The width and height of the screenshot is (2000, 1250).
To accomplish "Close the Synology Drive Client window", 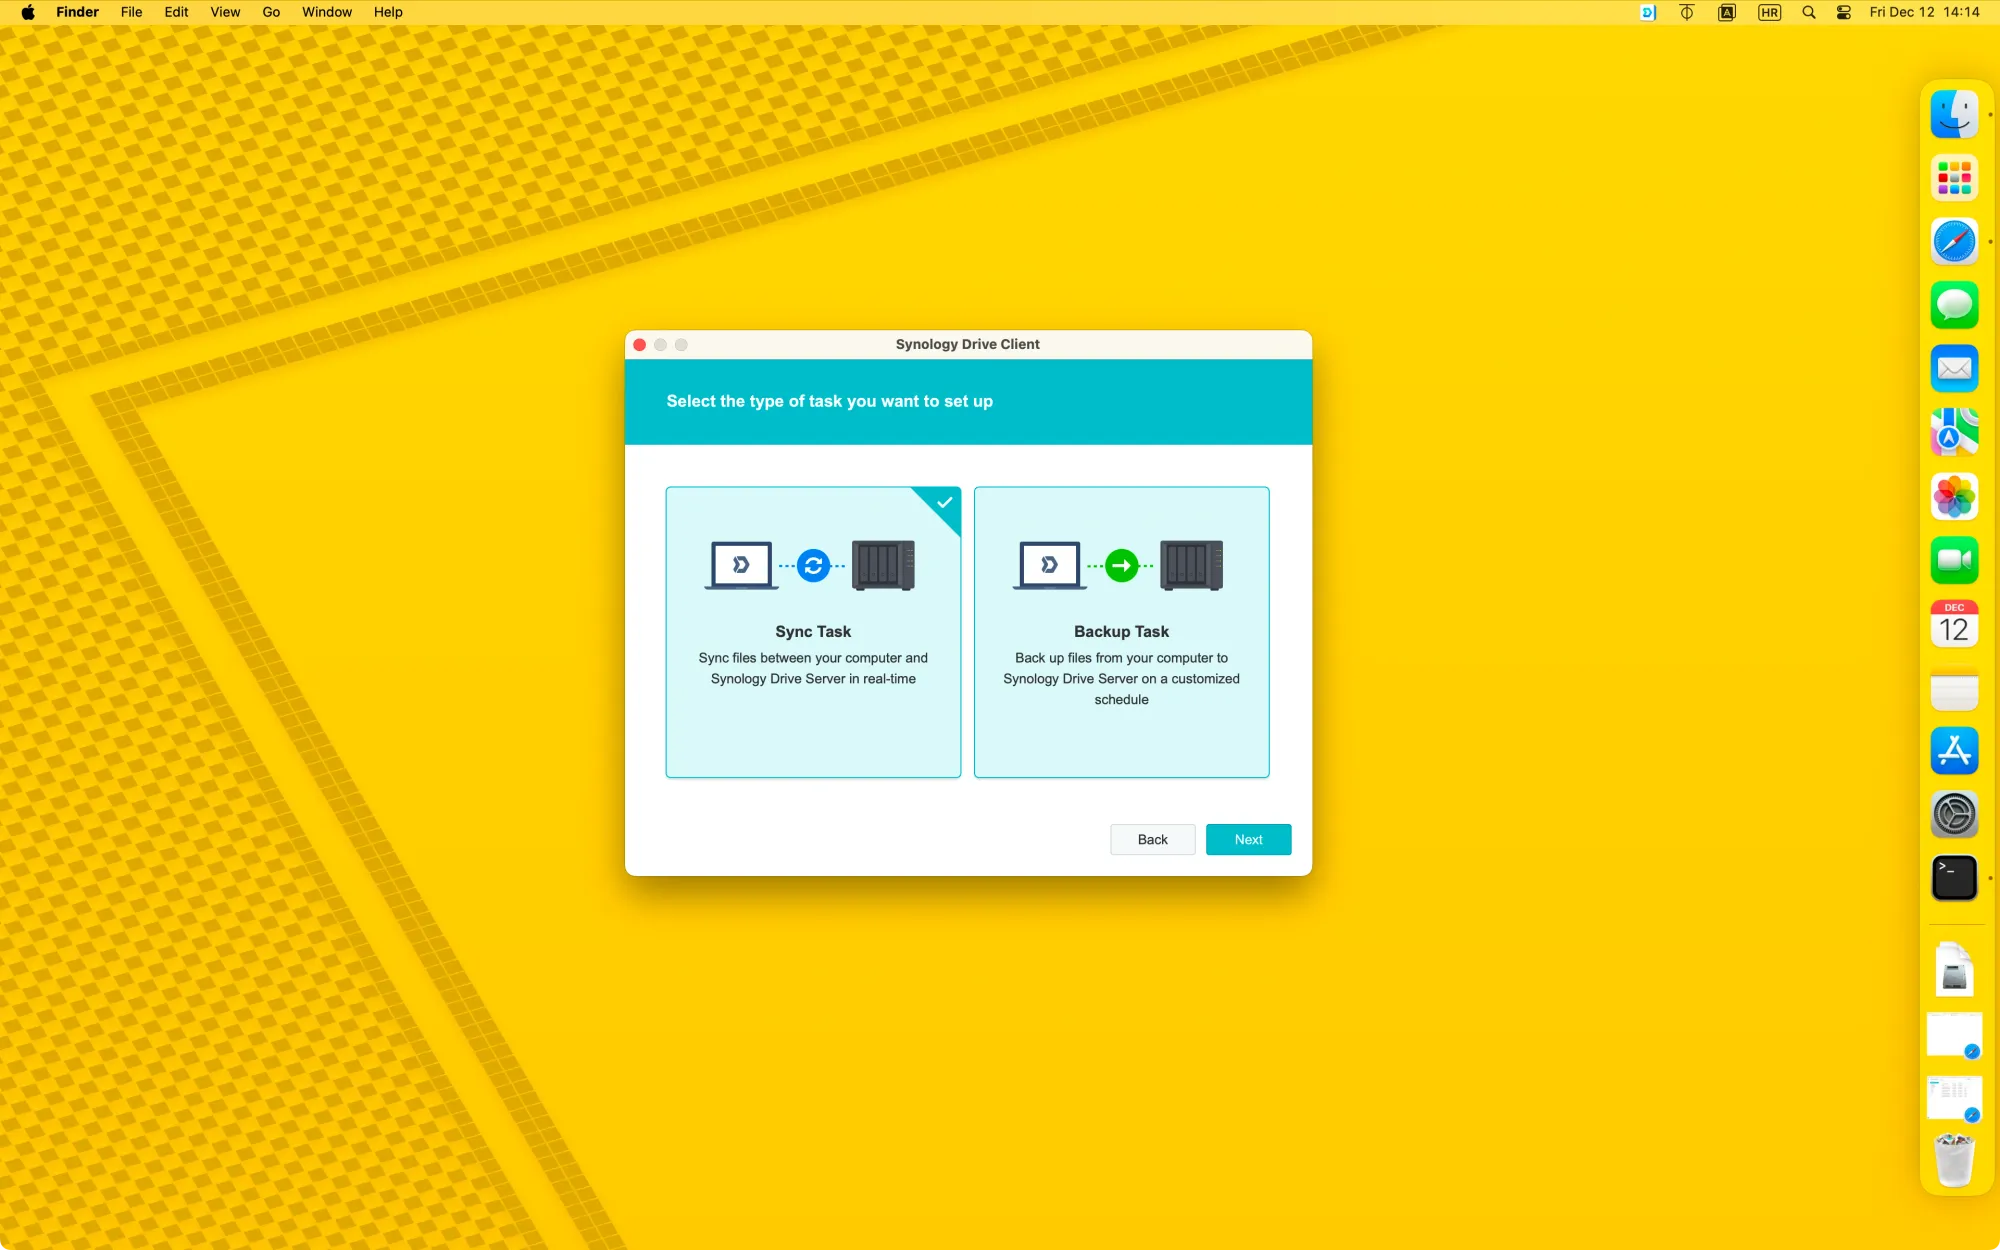I will (x=640, y=345).
